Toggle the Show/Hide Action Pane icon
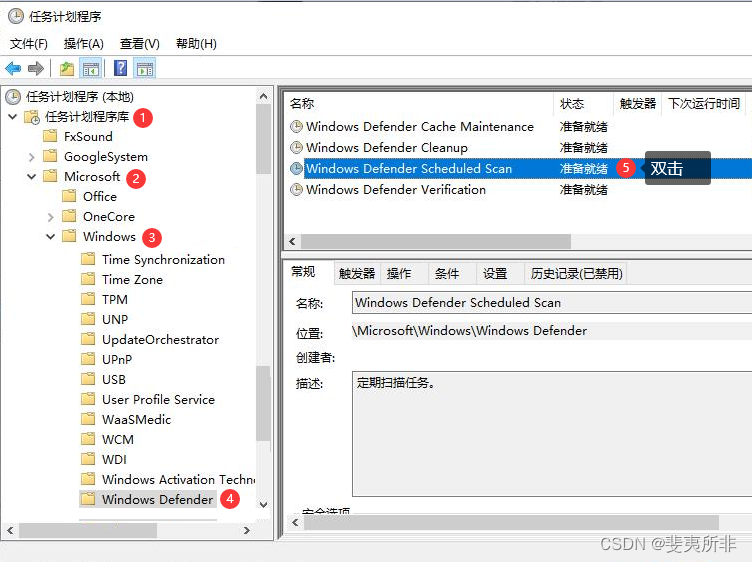Viewport: 752px width, 562px height. 144,69
